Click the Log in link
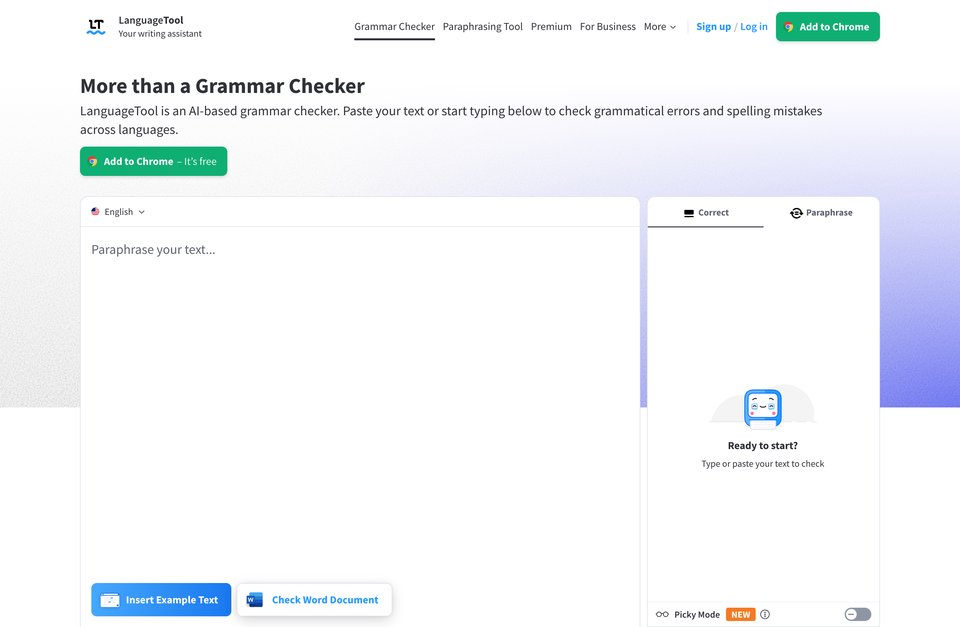The image size is (960, 627). pos(754,27)
